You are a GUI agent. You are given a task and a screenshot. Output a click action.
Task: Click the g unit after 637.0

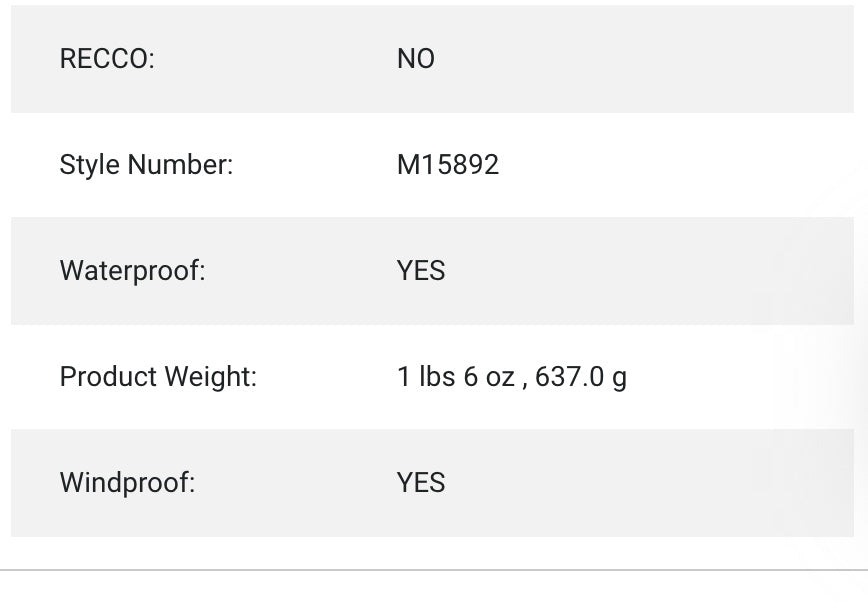pyautogui.click(x=620, y=379)
